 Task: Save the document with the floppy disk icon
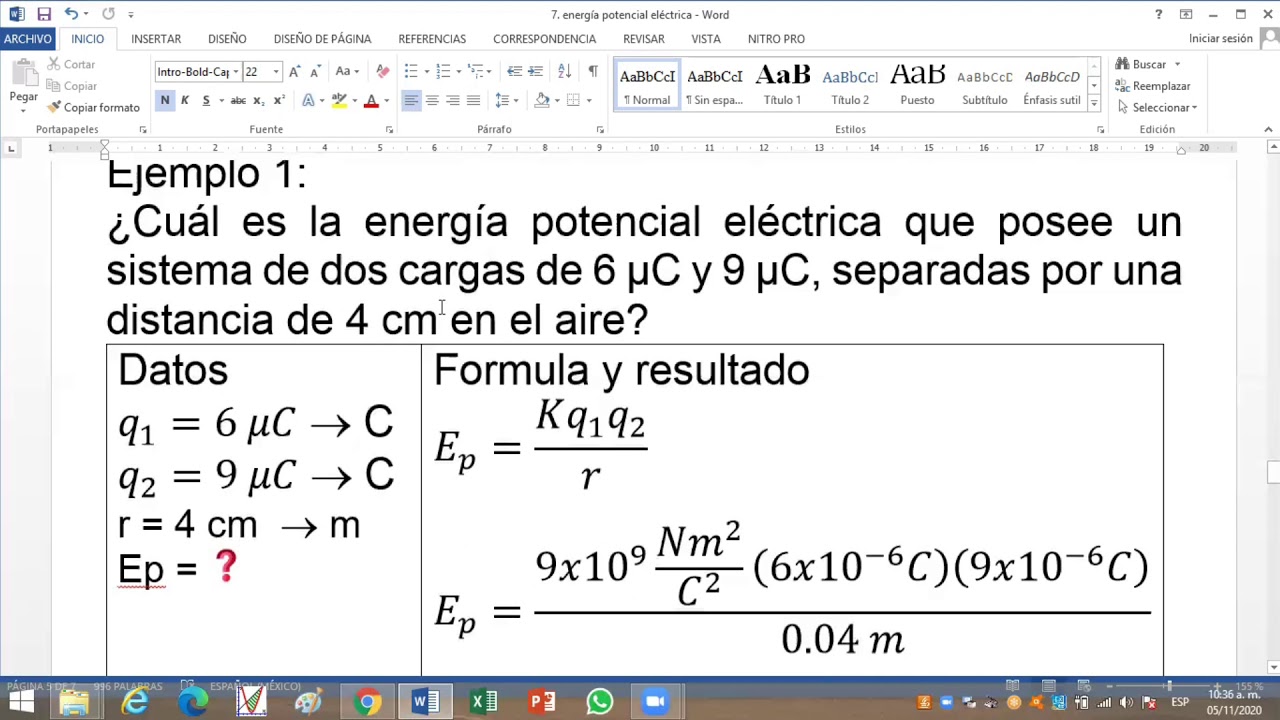click(44, 14)
